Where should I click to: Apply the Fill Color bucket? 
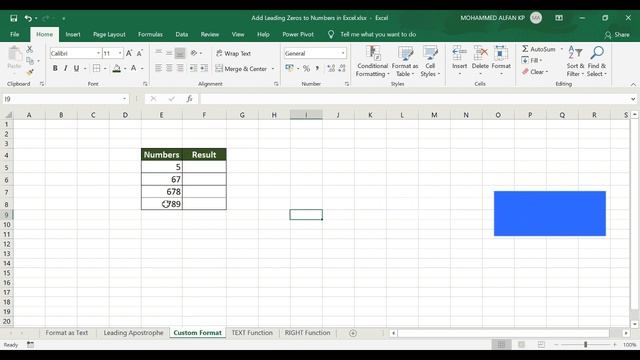pos(117,68)
